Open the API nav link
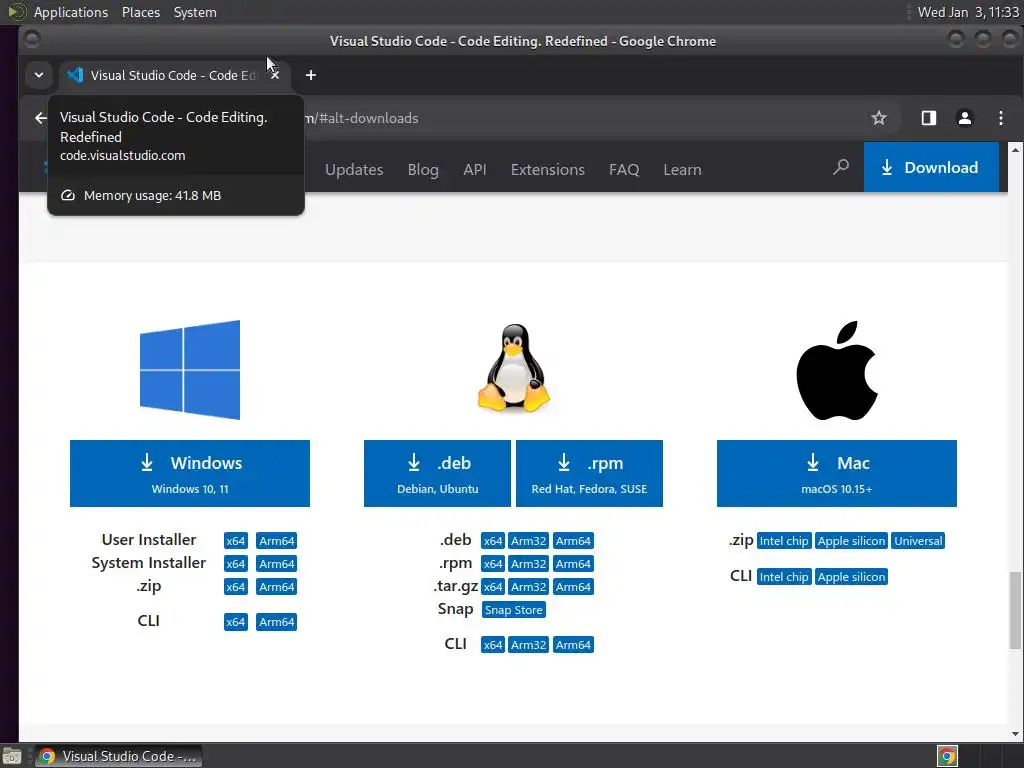 coord(475,170)
